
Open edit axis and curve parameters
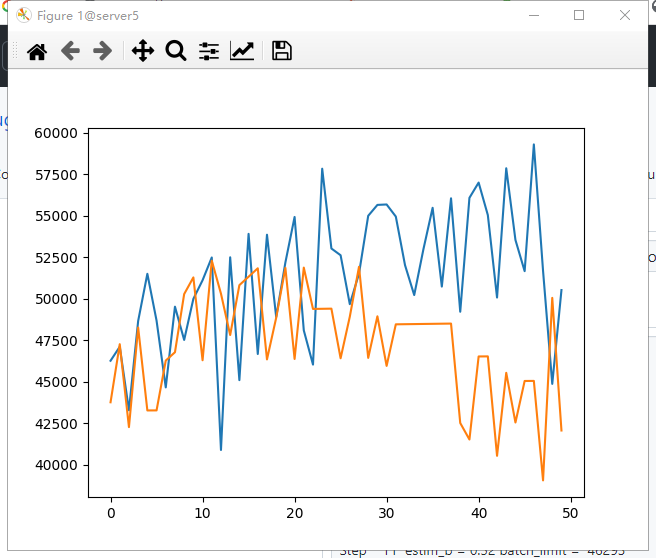[242, 51]
